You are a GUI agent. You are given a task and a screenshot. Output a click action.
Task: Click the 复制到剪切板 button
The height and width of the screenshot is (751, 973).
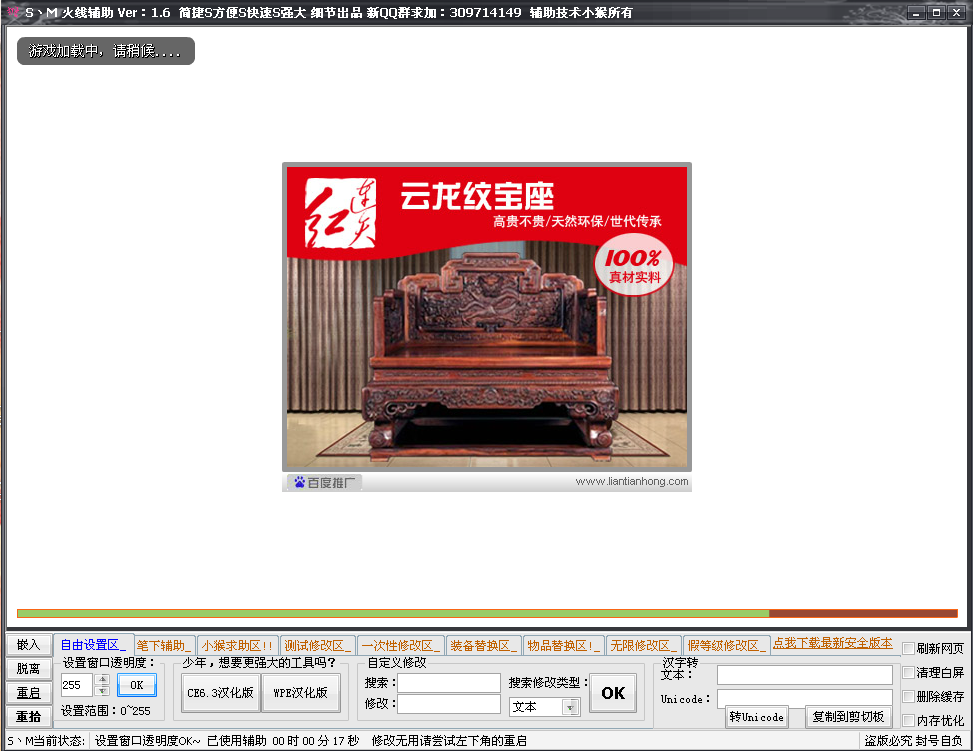click(848, 717)
